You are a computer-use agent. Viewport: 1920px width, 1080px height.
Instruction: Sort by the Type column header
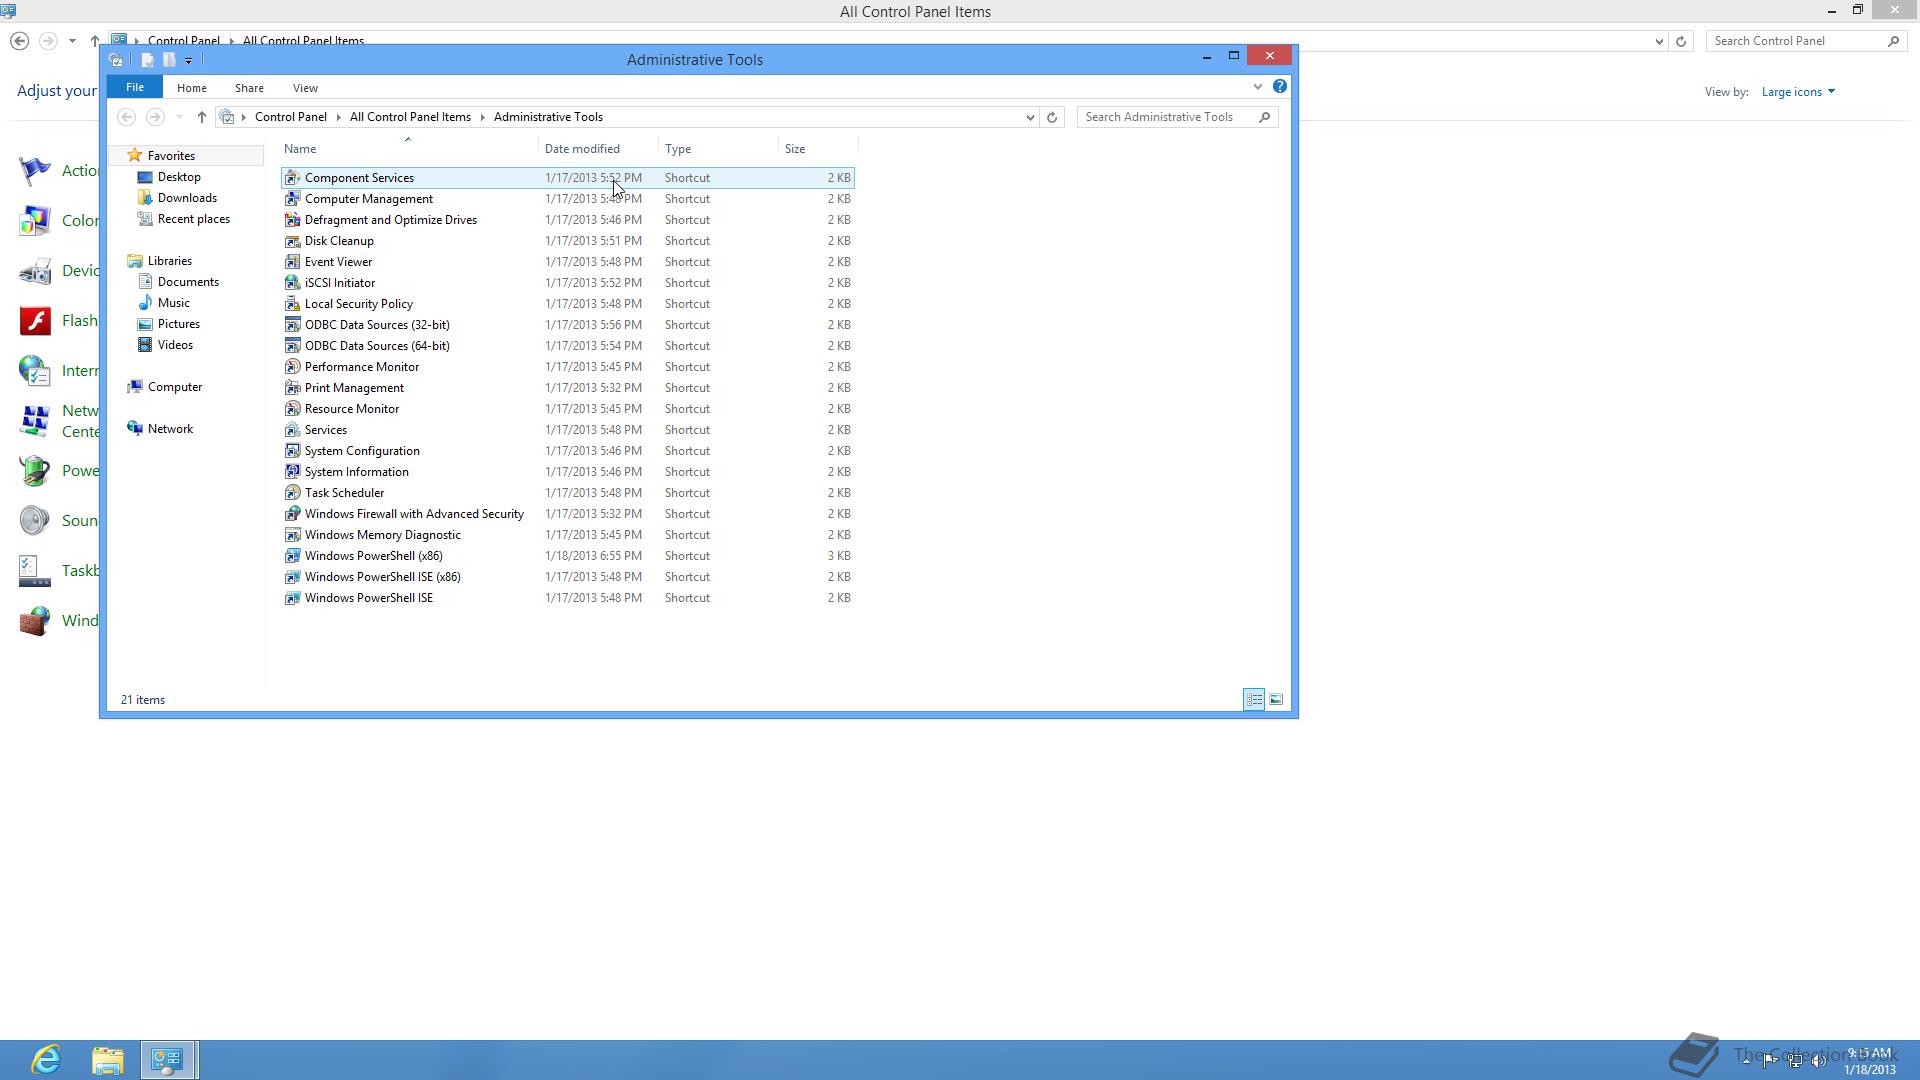(x=718, y=149)
